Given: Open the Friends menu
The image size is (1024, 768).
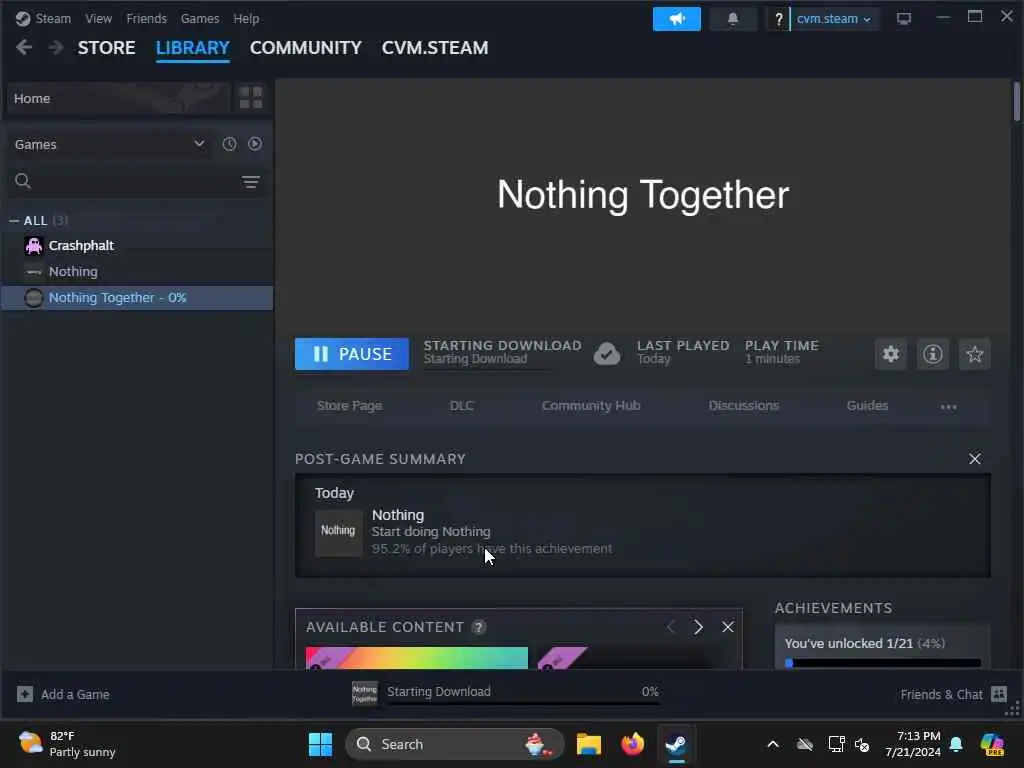Looking at the screenshot, I should click(146, 18).
